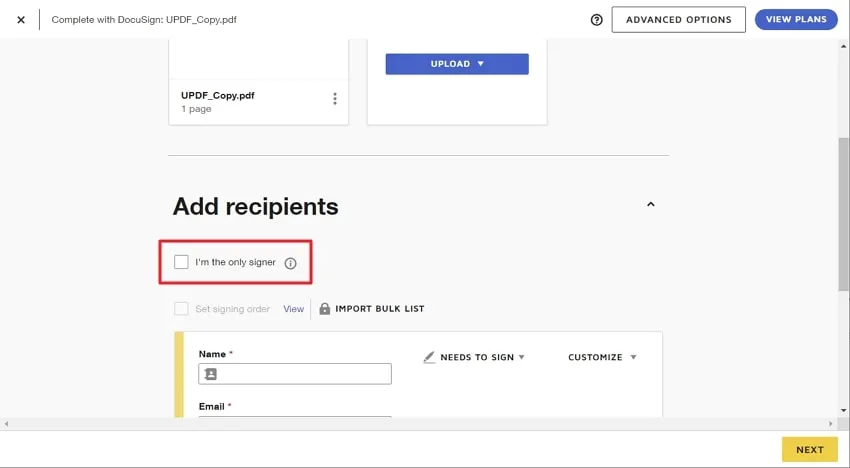Expand the NEEDS TO SIGN dropdown

point(482,357)
